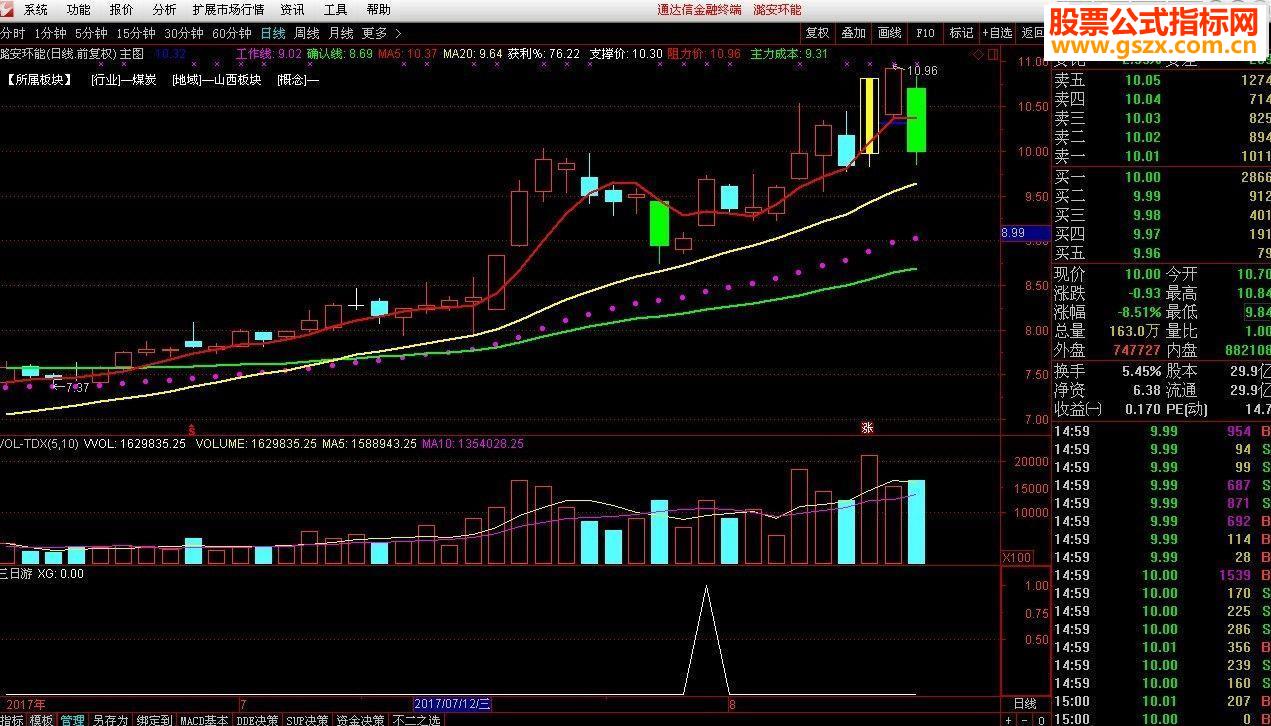Click the 卖五 price 10.05

tap(1143, 81)
